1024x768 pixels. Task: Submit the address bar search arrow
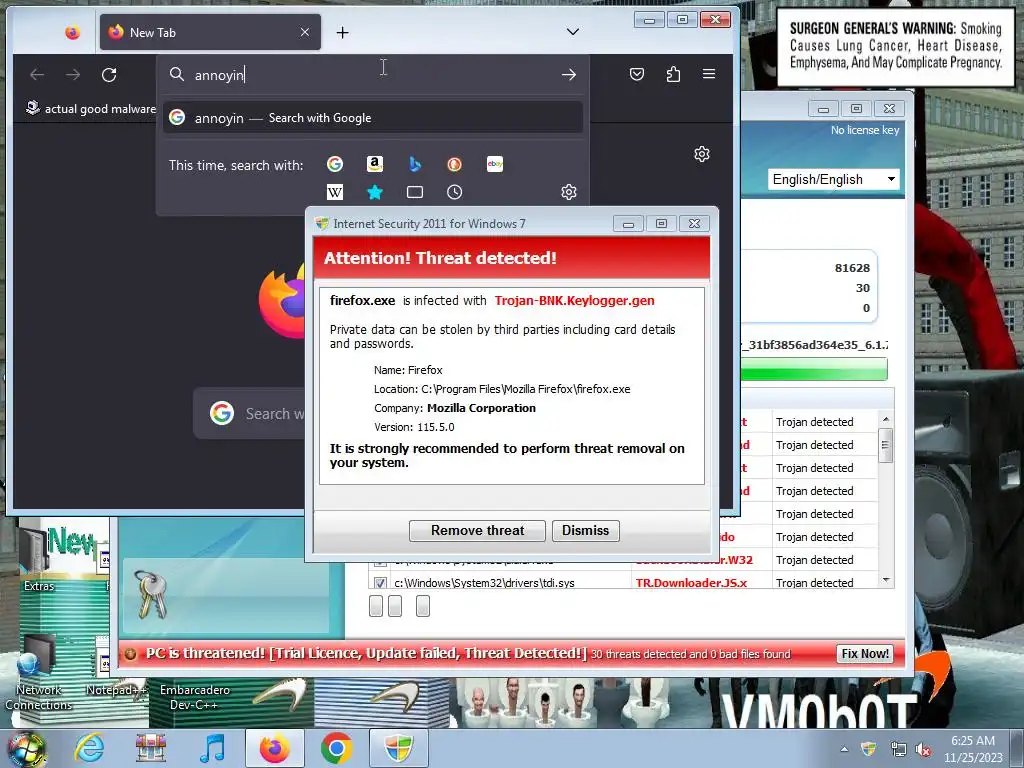pyautogui.click(x=569, y=74)
